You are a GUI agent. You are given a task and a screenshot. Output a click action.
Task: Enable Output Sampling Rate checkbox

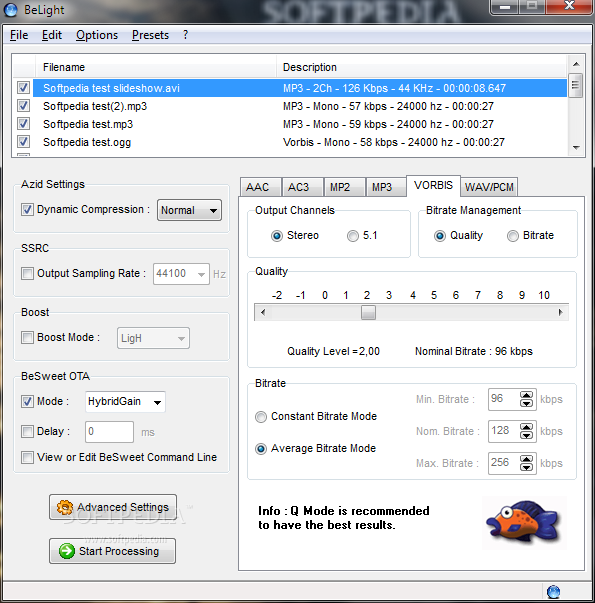27,273
